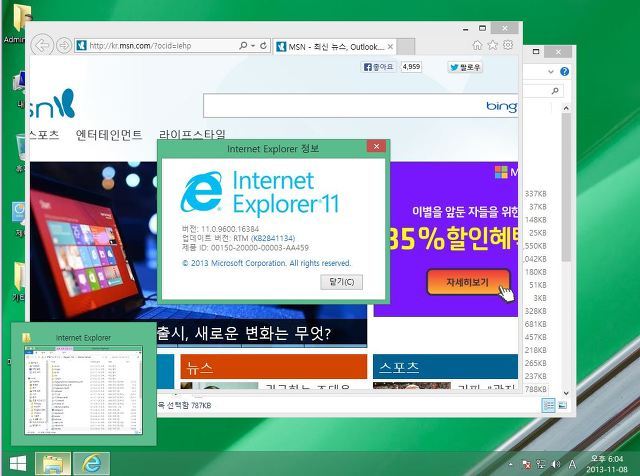Click the Action Center flag tray icon
640x476 pixels.
pyautogui.click(x=527, y=464)
